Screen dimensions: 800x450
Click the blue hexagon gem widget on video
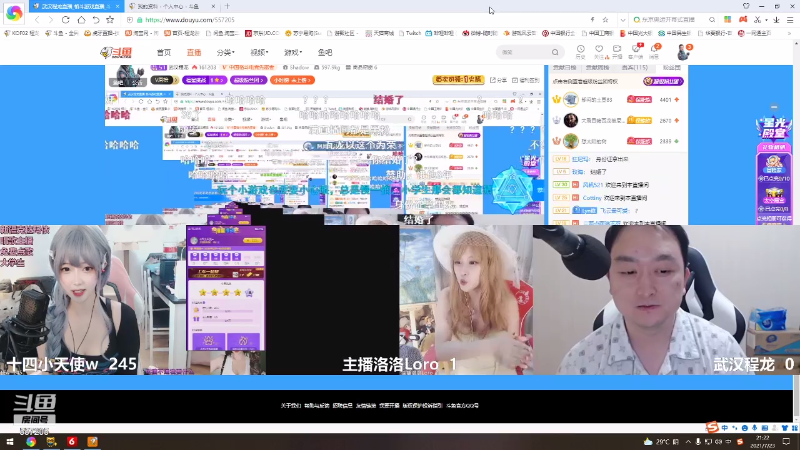pyautogui.click(x=511, y=189)
